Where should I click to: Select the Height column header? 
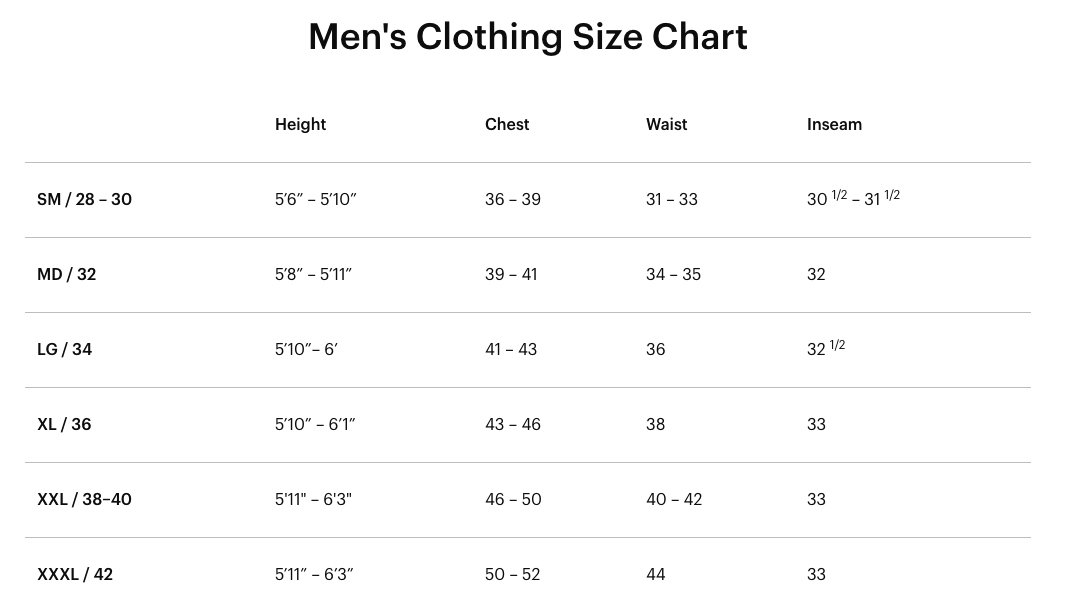(x=300, y=125)
